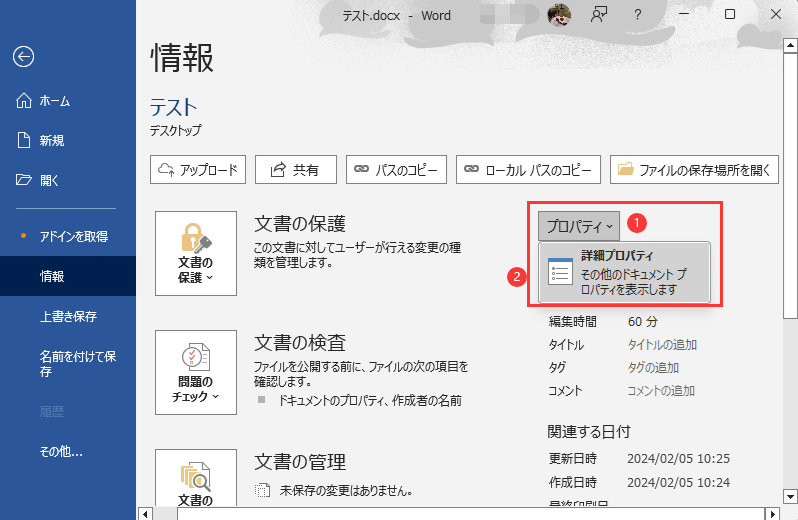Open the 問題のチェック dropdown button
Viewport: 798px width, 520px height.
click(x=196, y=372)
